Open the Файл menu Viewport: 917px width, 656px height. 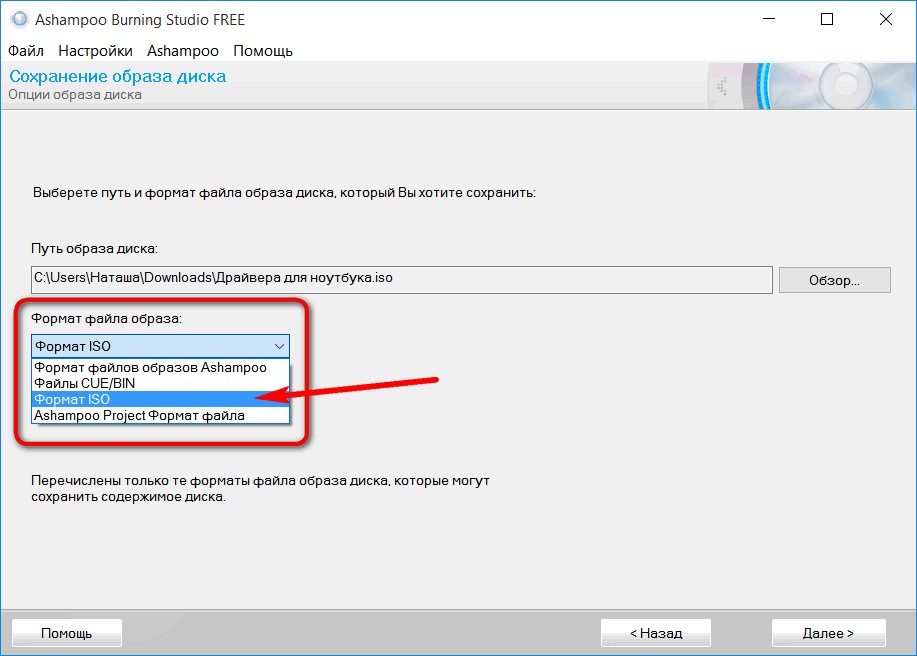coord(26,50)
